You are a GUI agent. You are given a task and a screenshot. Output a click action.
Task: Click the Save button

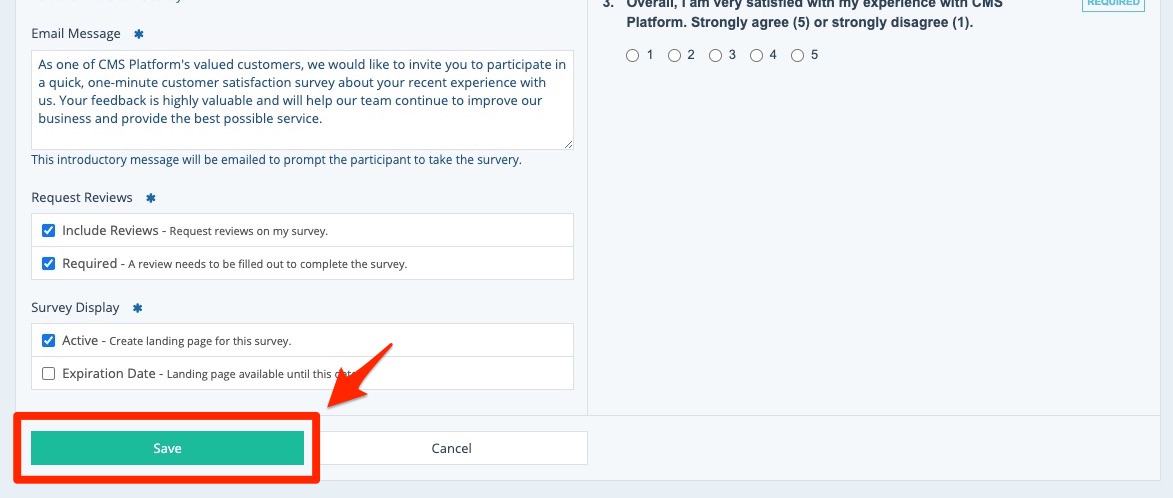(x=167, y=448)
